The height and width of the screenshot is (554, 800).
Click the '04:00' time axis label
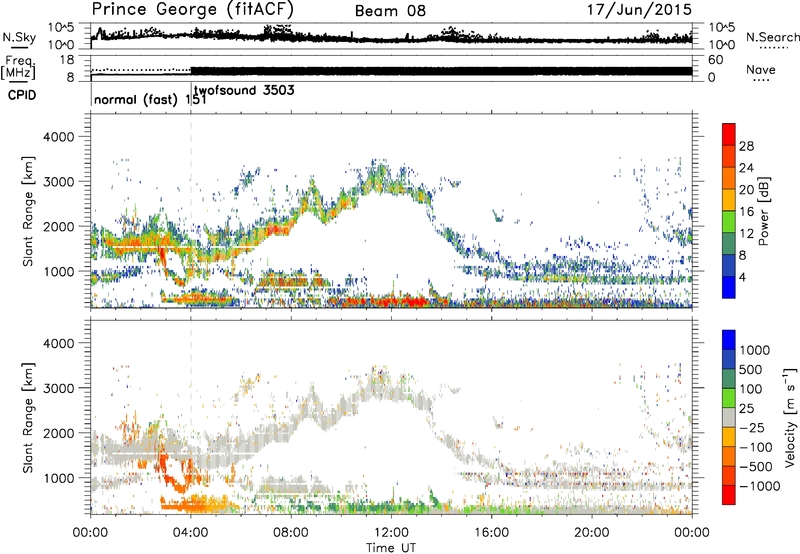pos(191,533)
